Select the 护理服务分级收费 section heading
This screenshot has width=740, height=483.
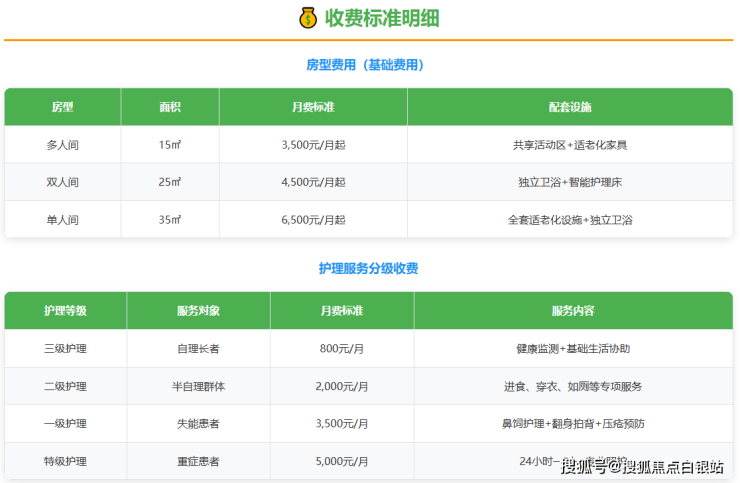pos(368,268)
